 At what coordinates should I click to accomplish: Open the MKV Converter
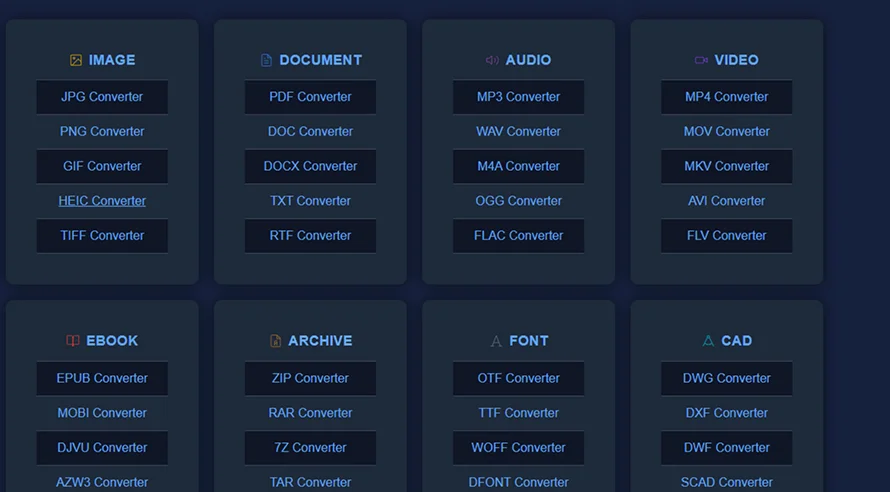tap(727, 166)
